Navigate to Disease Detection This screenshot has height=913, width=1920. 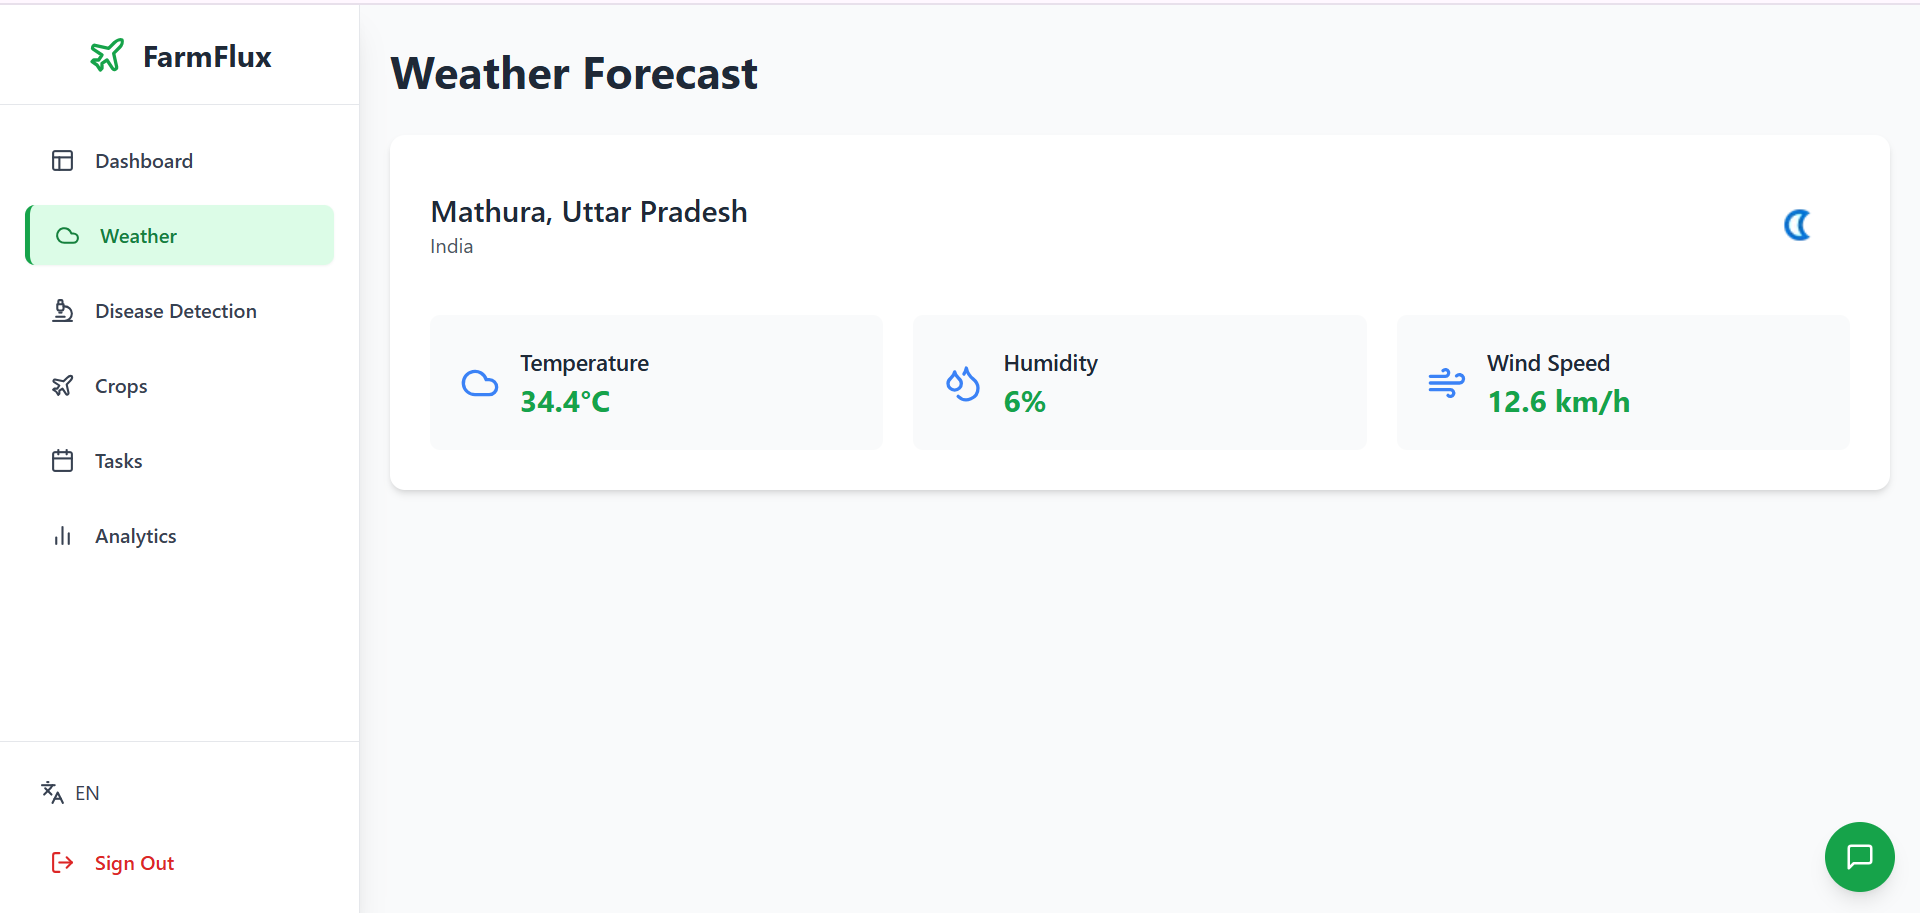pyautogui.click(x=176, y=311)
